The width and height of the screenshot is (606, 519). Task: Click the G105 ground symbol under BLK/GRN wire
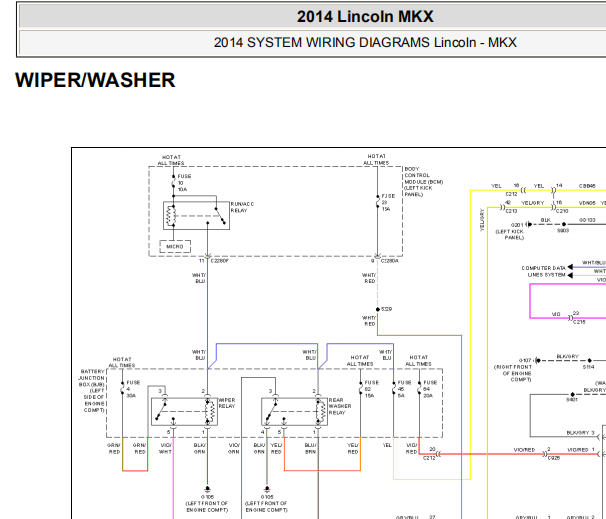click(x=208, y=489)
